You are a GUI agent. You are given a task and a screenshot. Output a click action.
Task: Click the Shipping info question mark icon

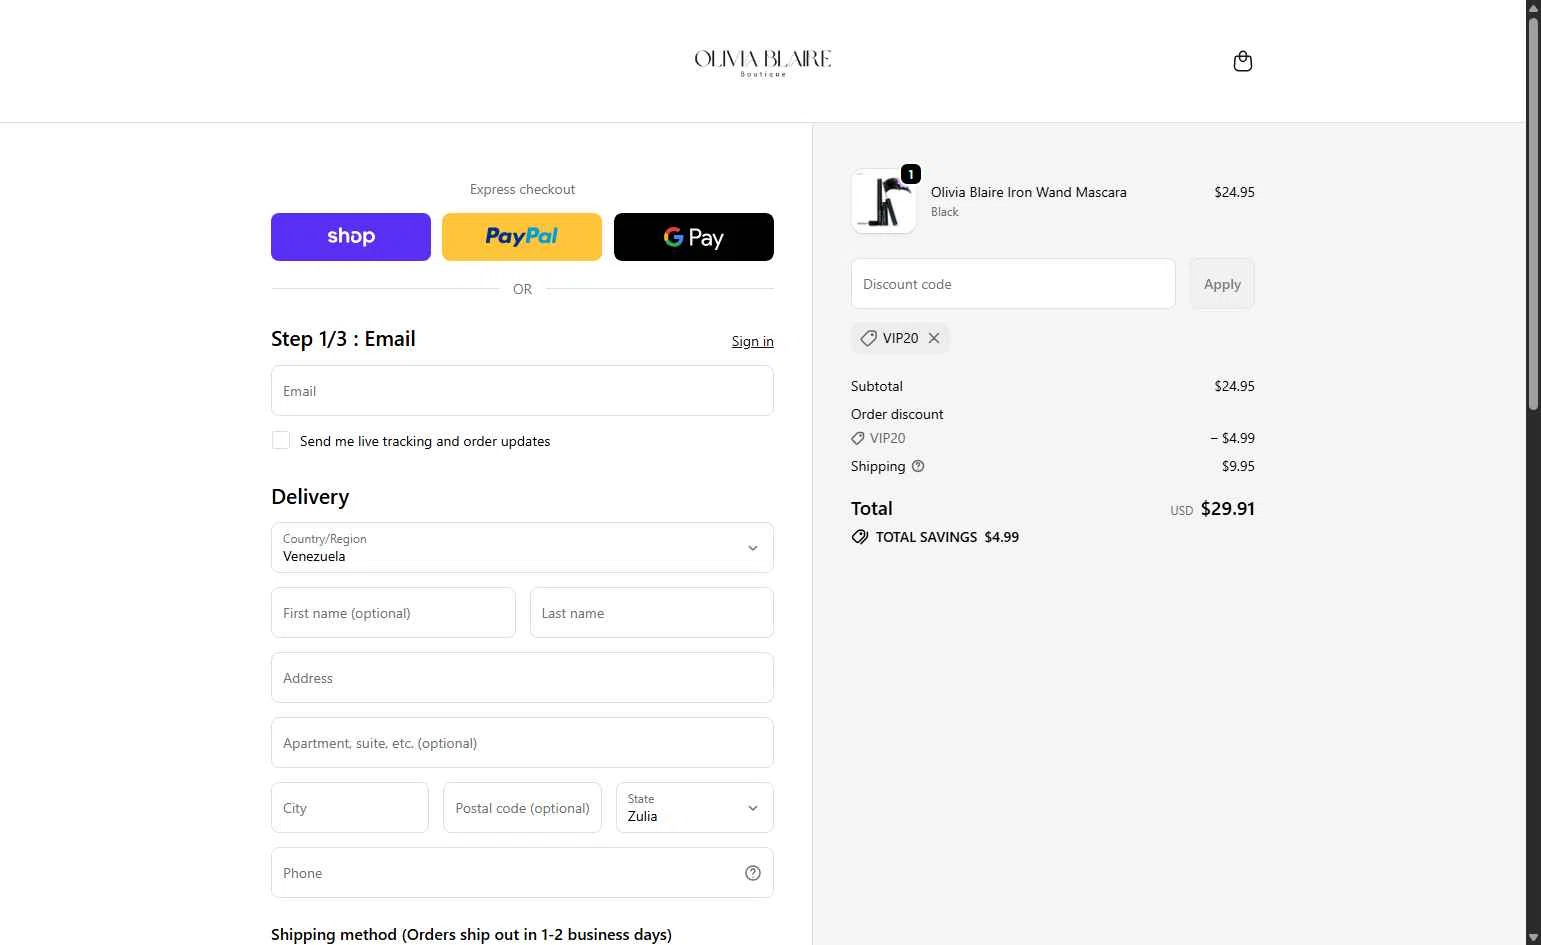point(918,466)
